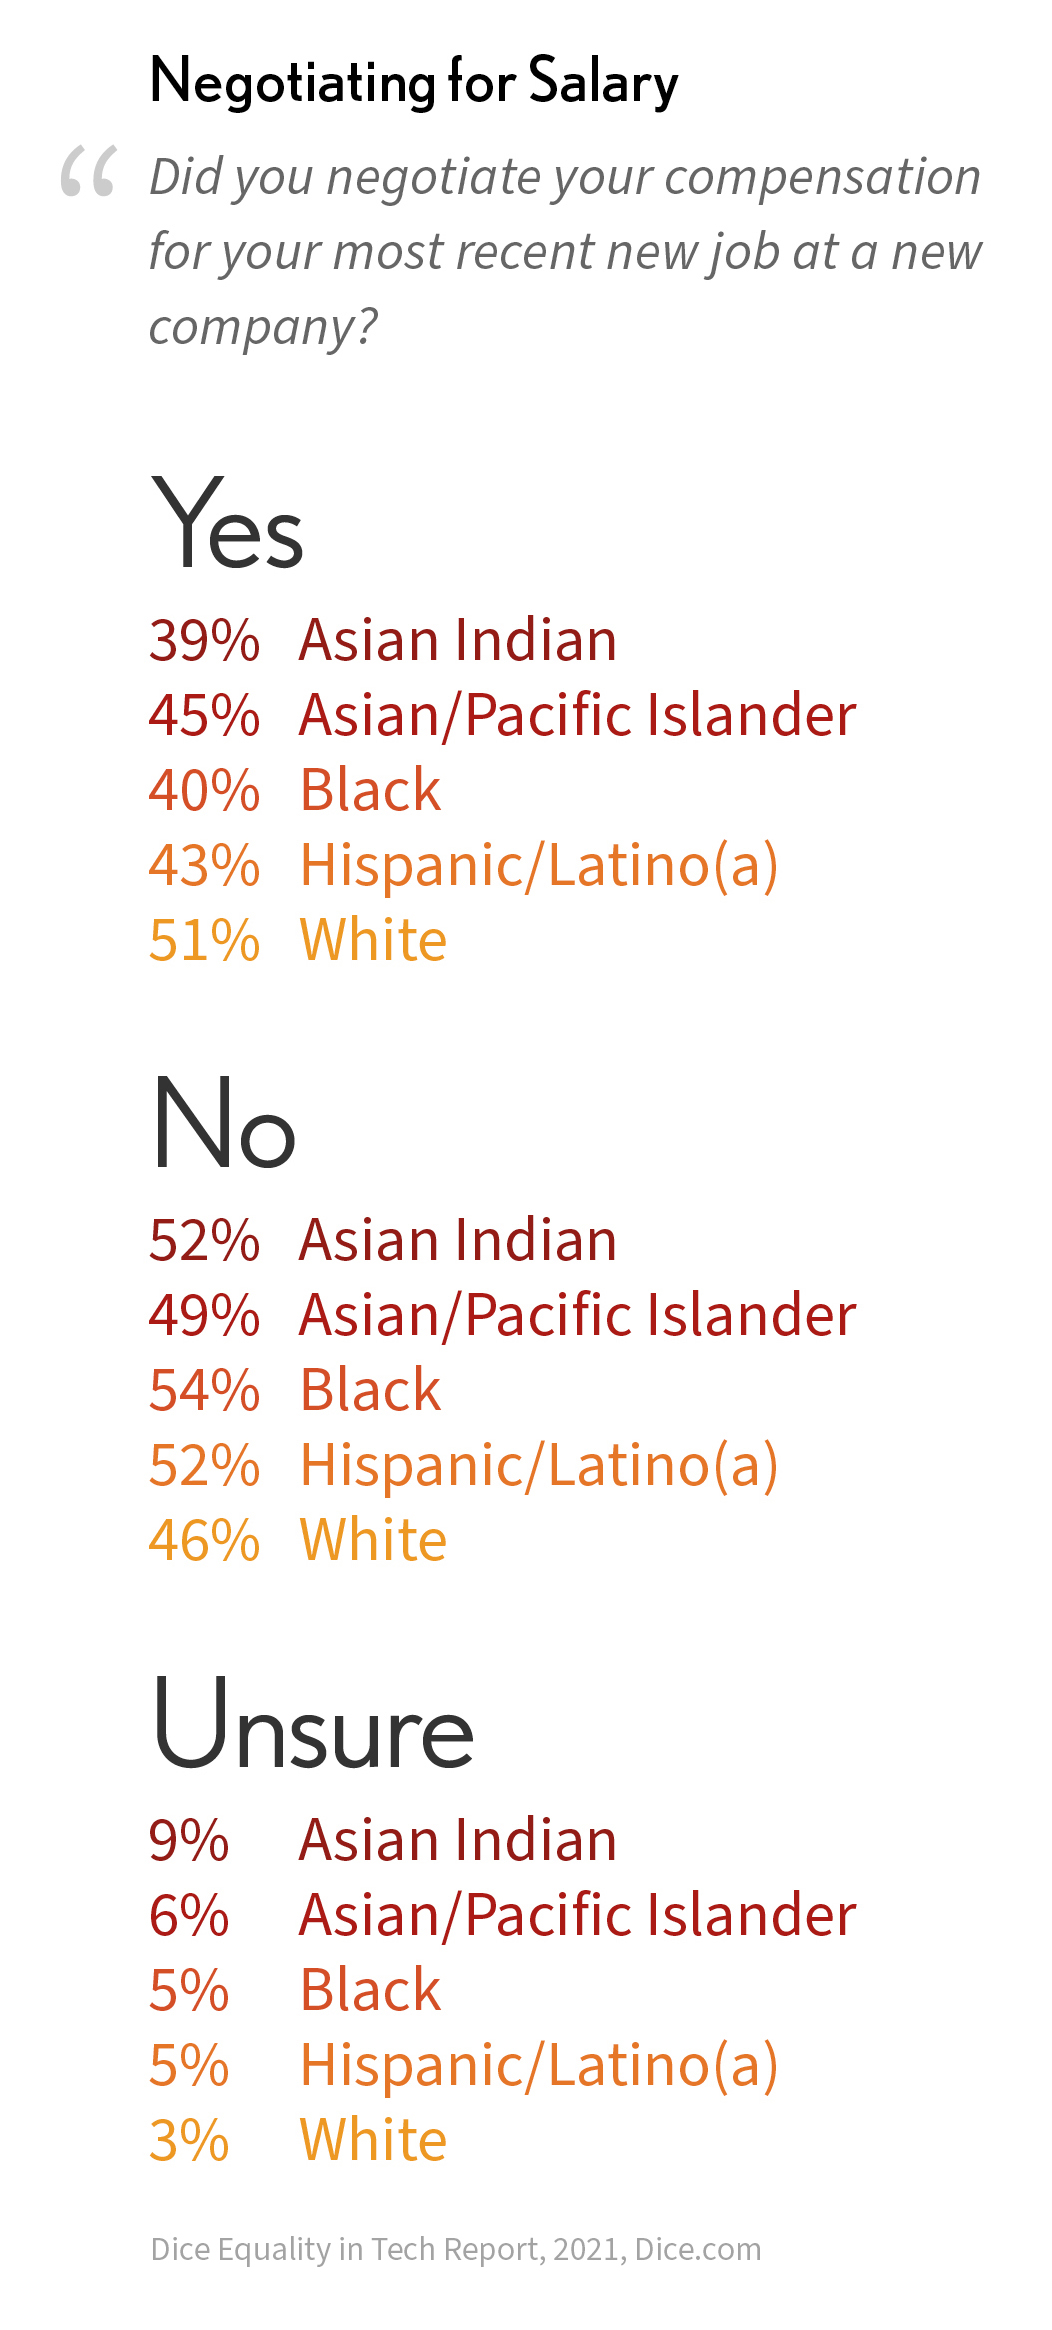The height and width of the screenshot is (2330, 1052).
Task: Select 45% Asian/Pacific Islander under Yes
Action: 503,715
